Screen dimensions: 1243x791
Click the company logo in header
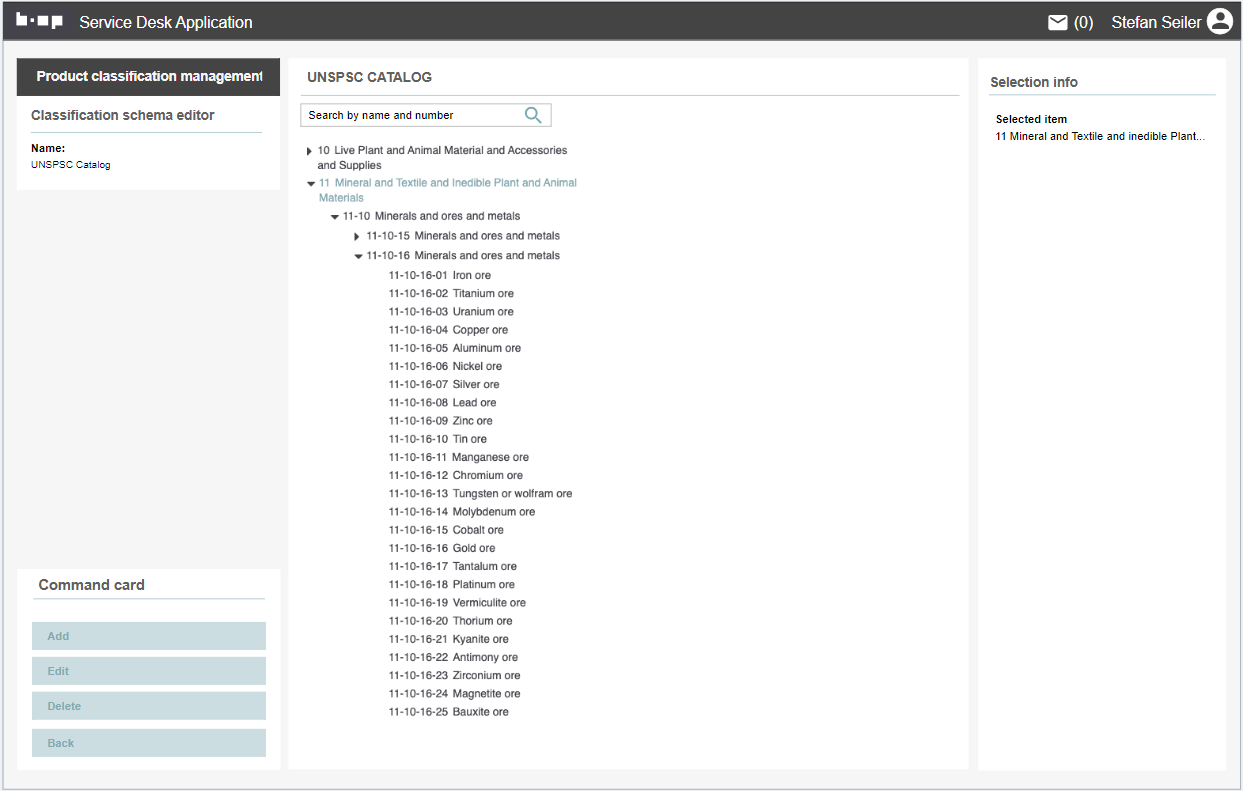click(x=40, y=21)
